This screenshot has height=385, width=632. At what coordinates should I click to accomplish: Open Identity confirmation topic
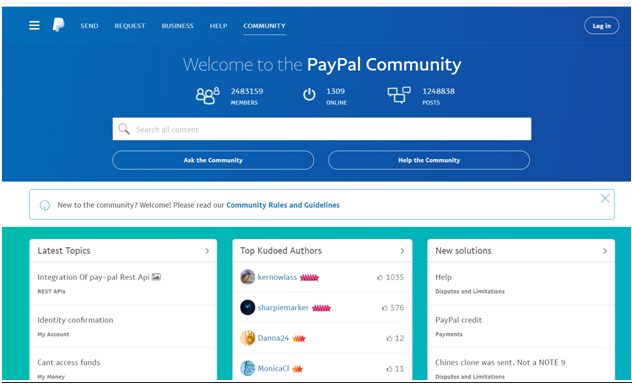75,320
